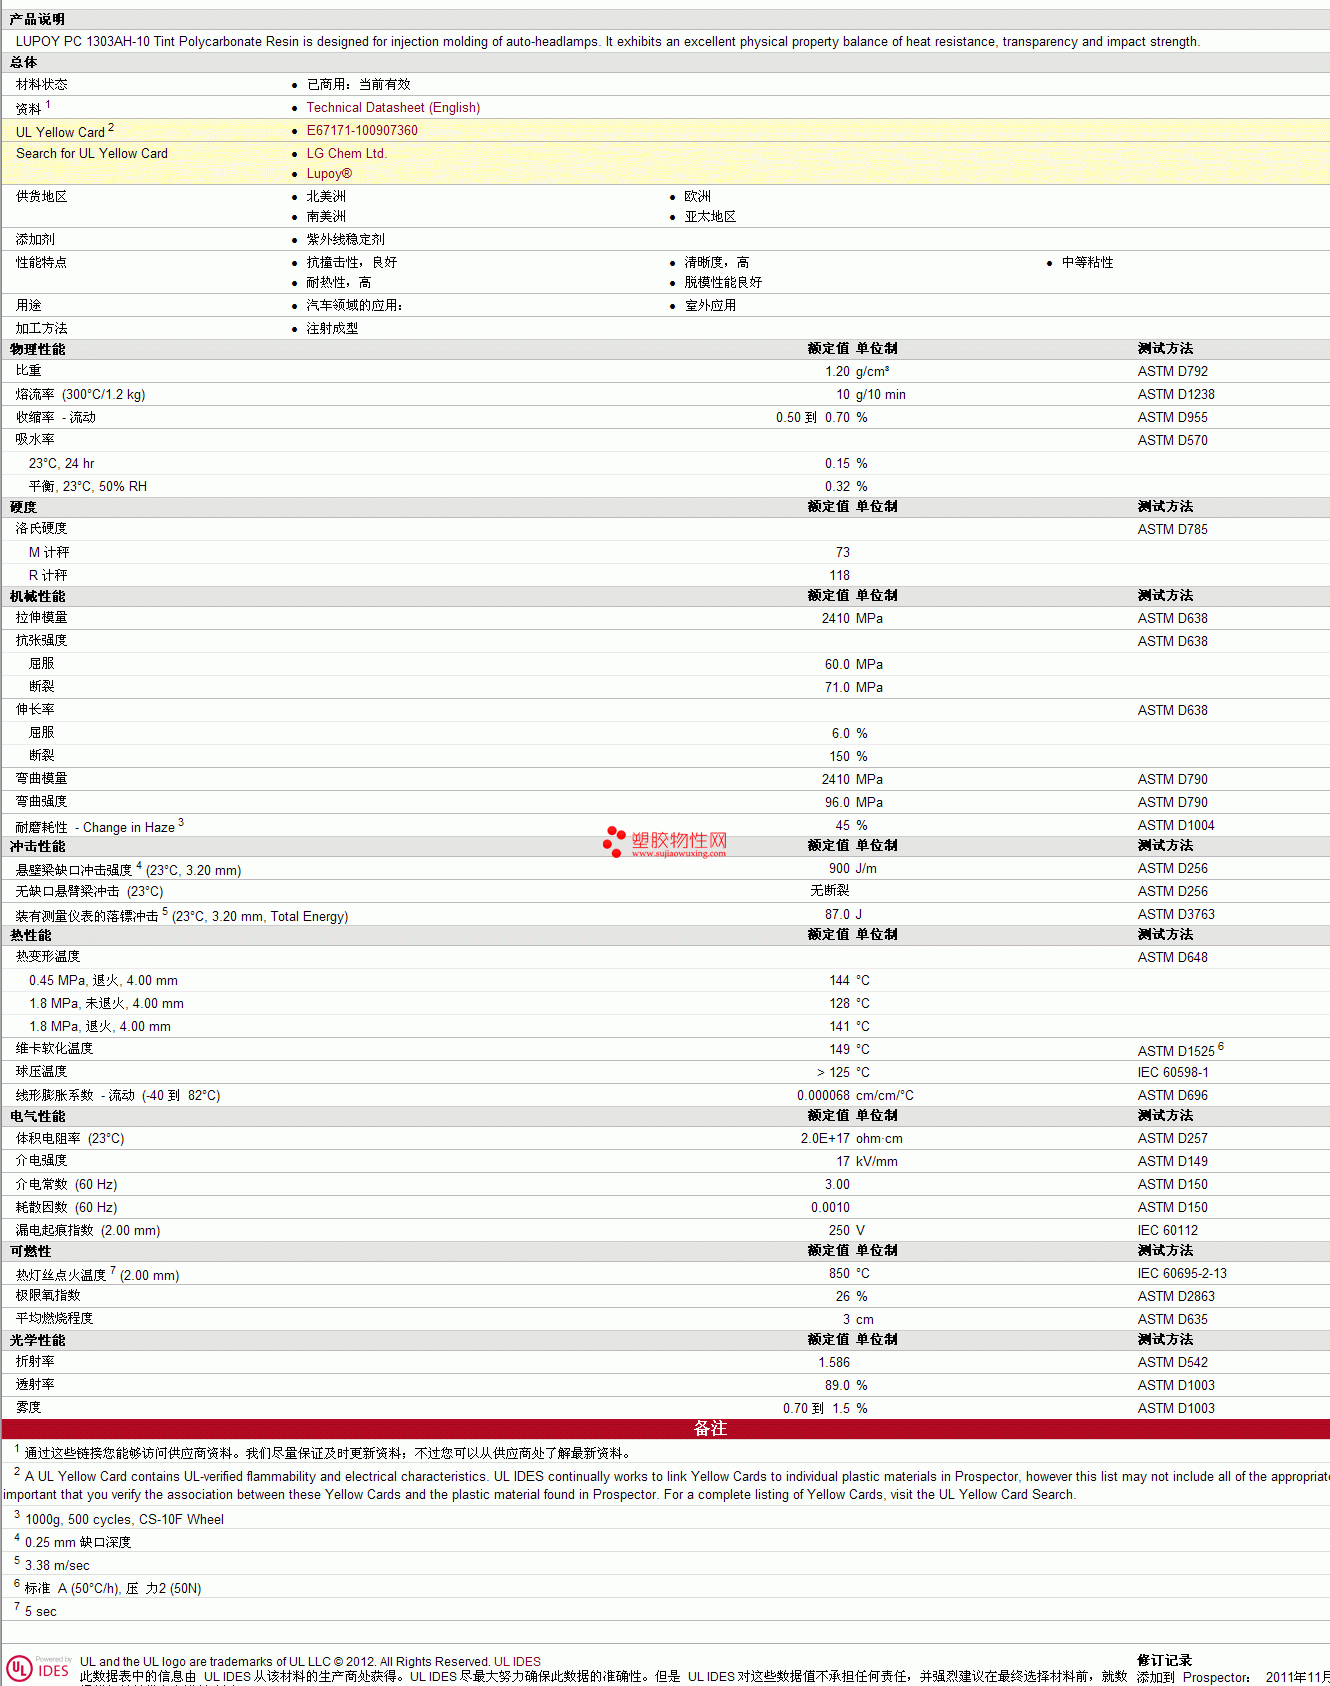The width and height of the screenshot is (1330, 1686).
Task: Click the Change in Haze row label
Action: click(x=99, y=827)
